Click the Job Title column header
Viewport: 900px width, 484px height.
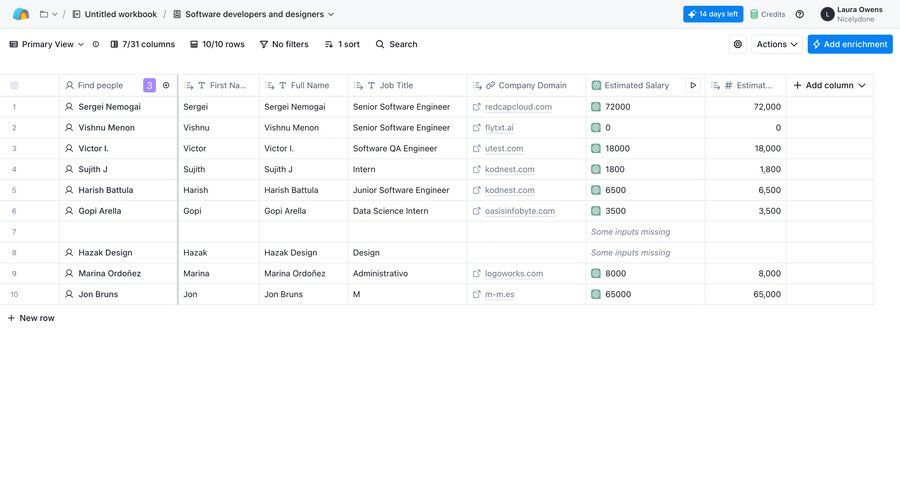click(x=408, y=85)
